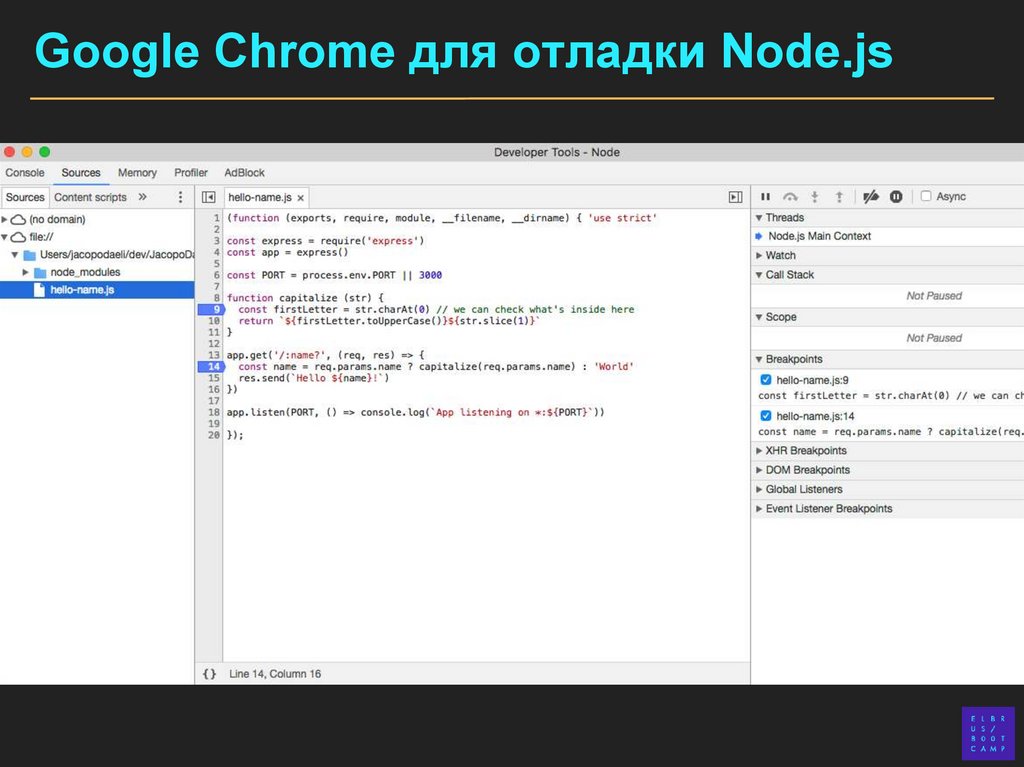Click hello-name.js file icon in tree
Screen dimensions: 1024x767
tap(39, 289)
